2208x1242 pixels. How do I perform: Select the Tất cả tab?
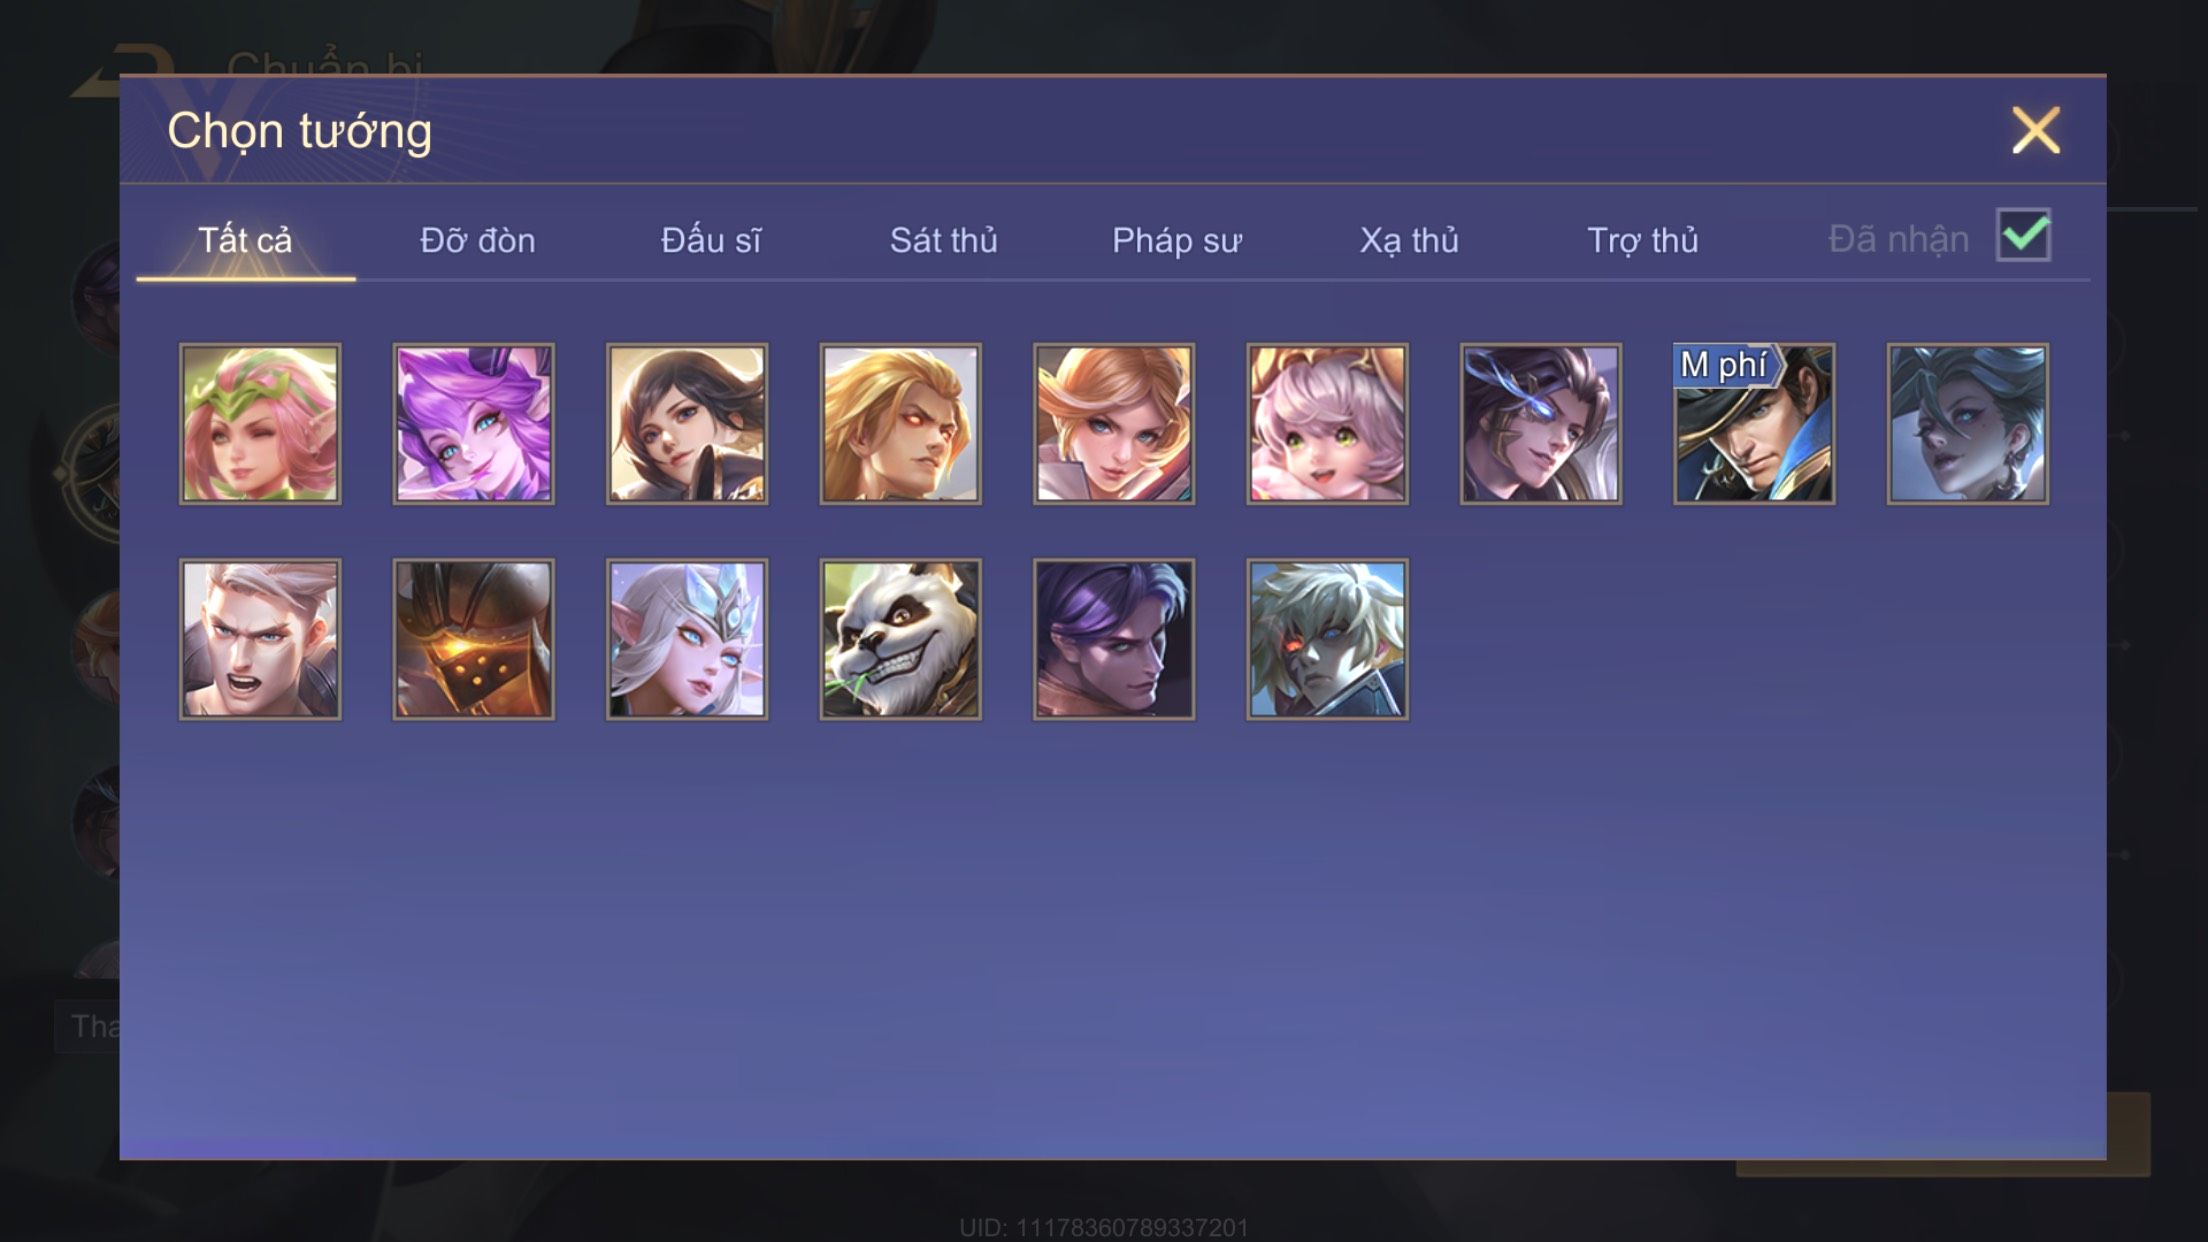tap(245, 240)
